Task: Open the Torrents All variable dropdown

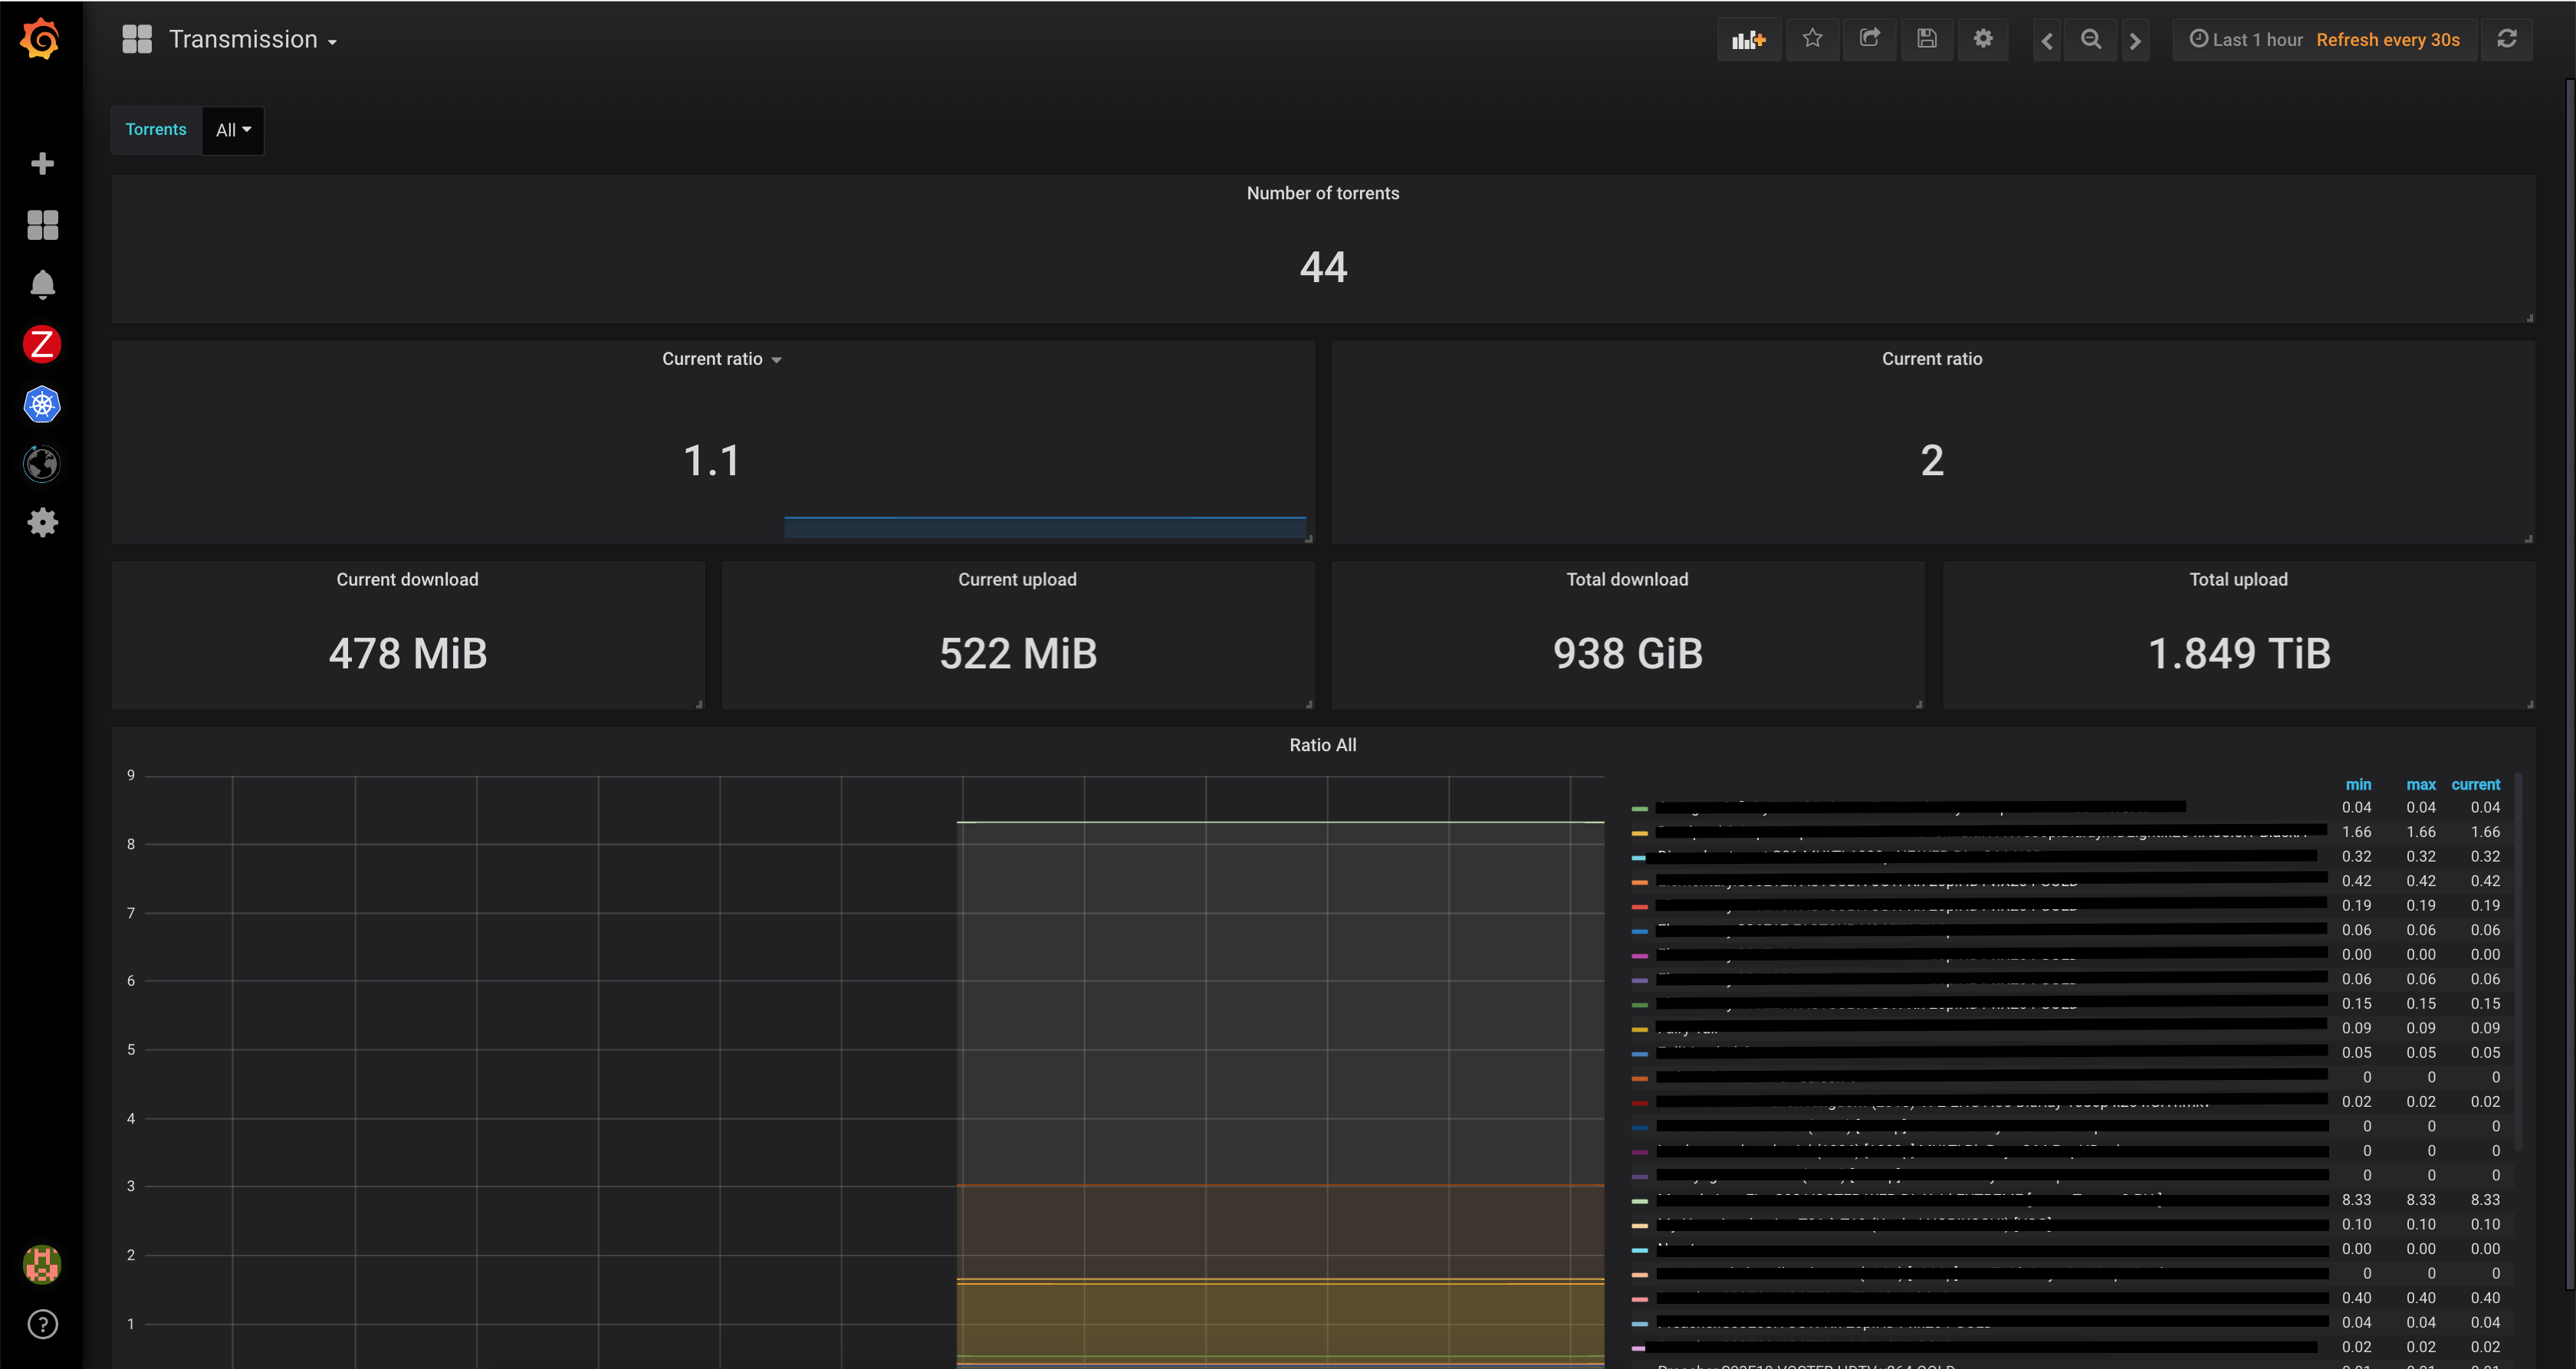Action: (x=233, y=130)
